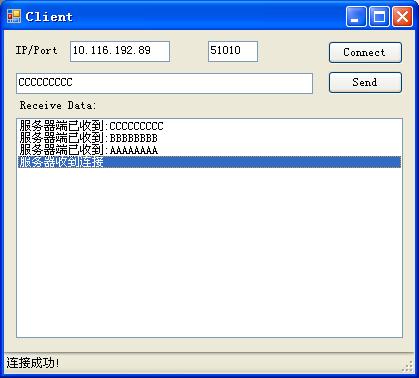Click the Connect button
Viewport: 419px width, 378px height.
point(365,52)
